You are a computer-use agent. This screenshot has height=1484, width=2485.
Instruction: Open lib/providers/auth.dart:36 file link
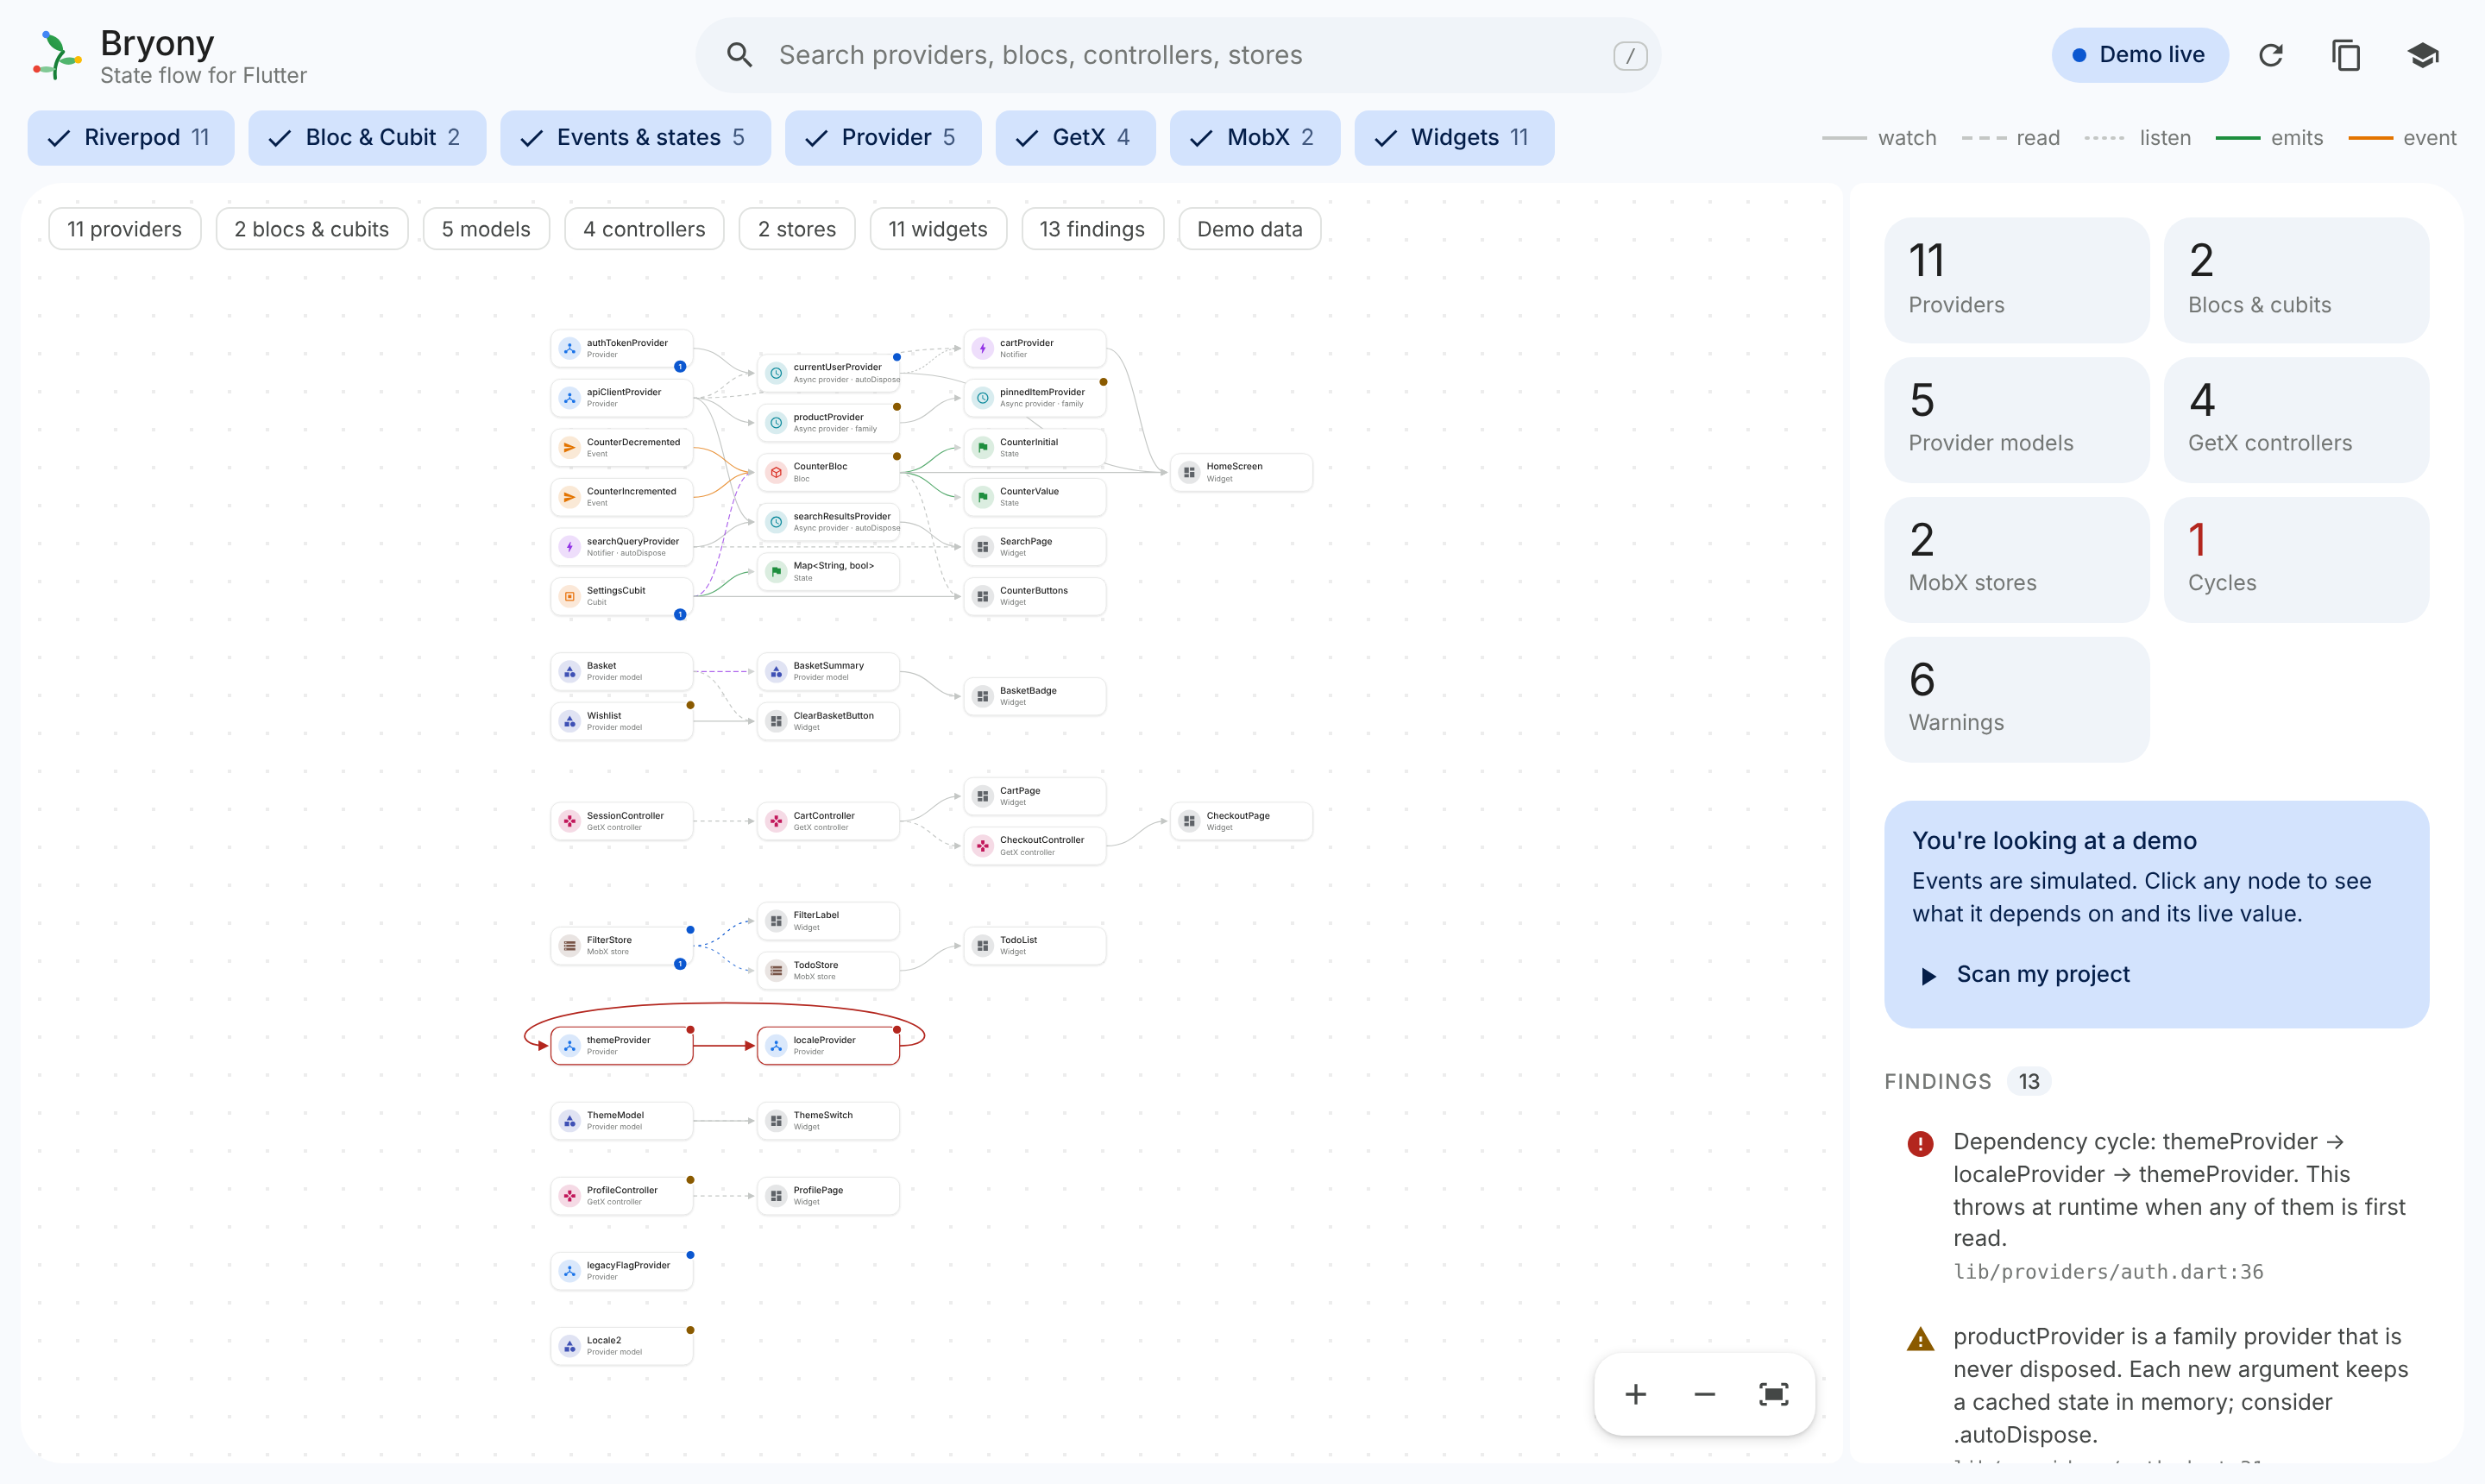coord(2108,1272)
